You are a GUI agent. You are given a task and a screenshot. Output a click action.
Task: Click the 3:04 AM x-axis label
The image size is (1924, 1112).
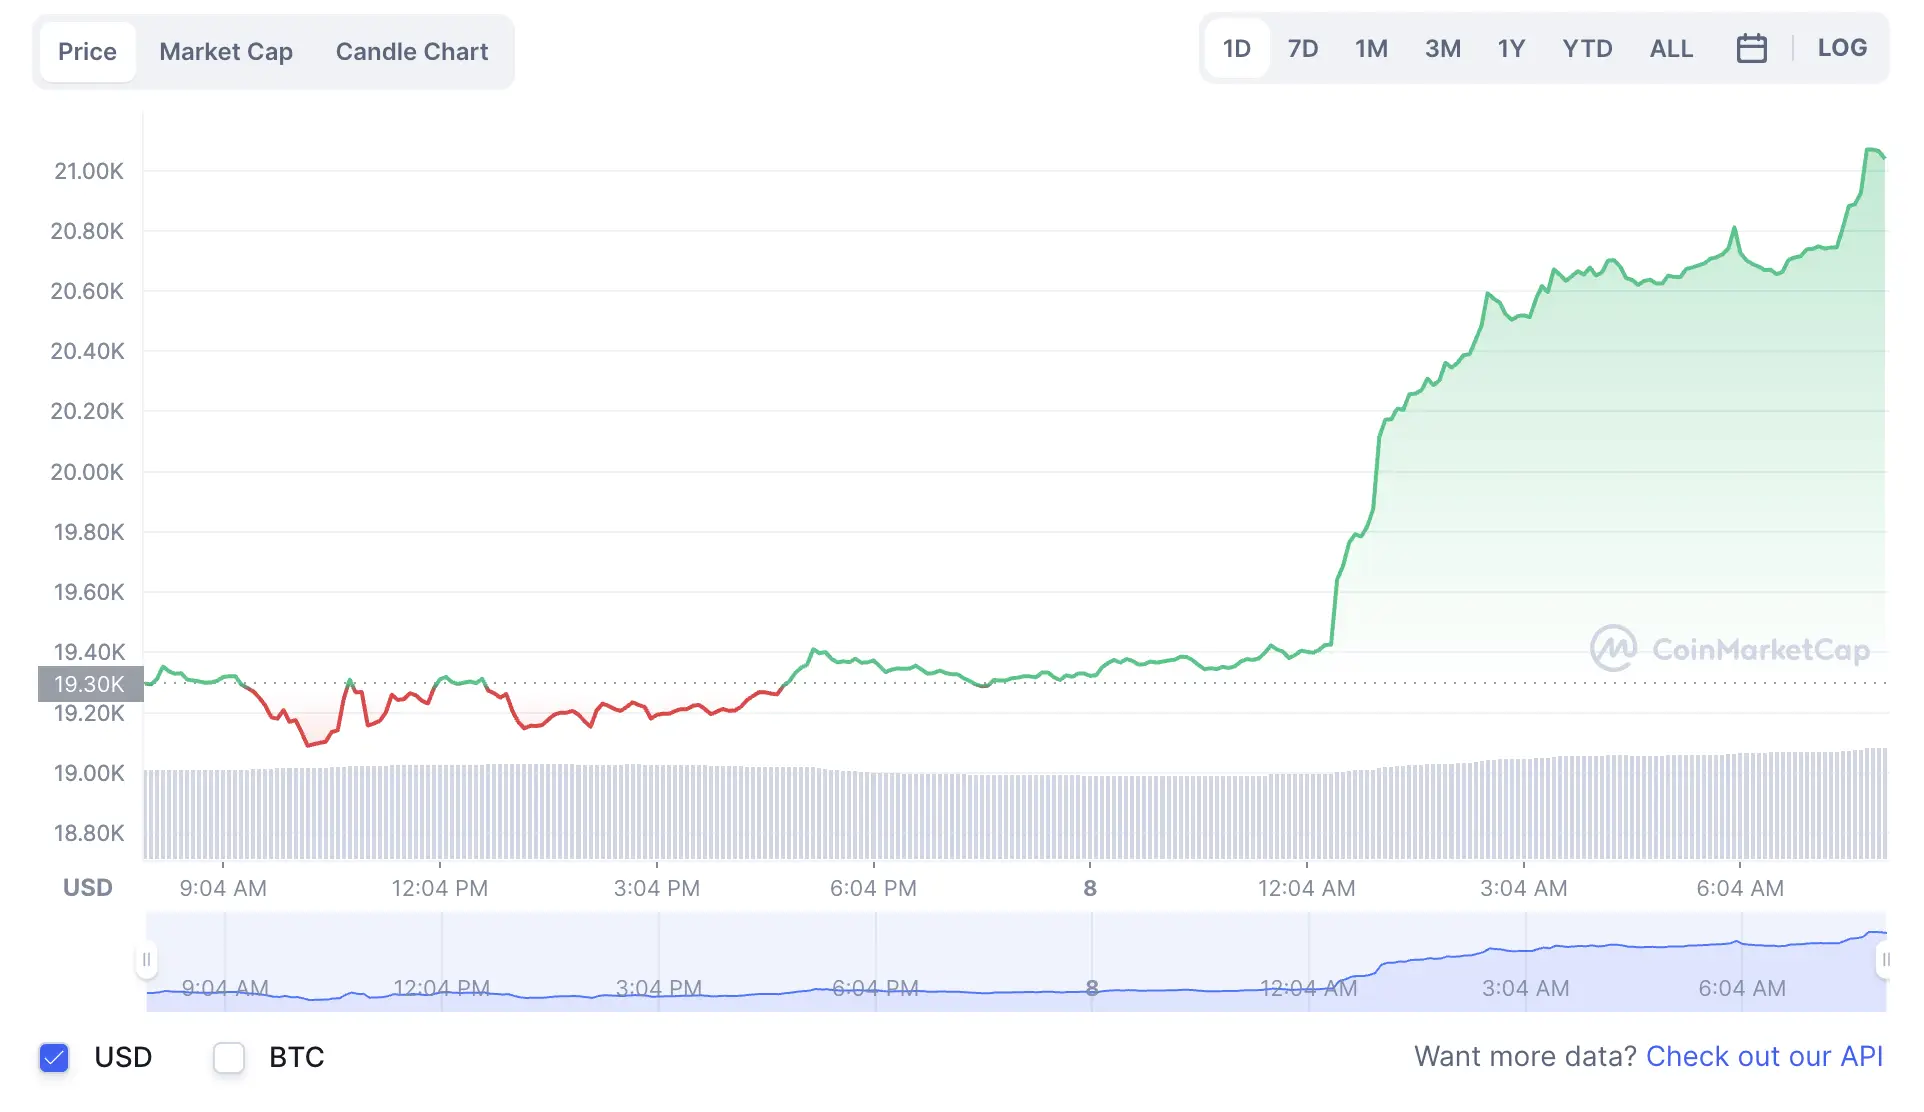click(1523, 888)
